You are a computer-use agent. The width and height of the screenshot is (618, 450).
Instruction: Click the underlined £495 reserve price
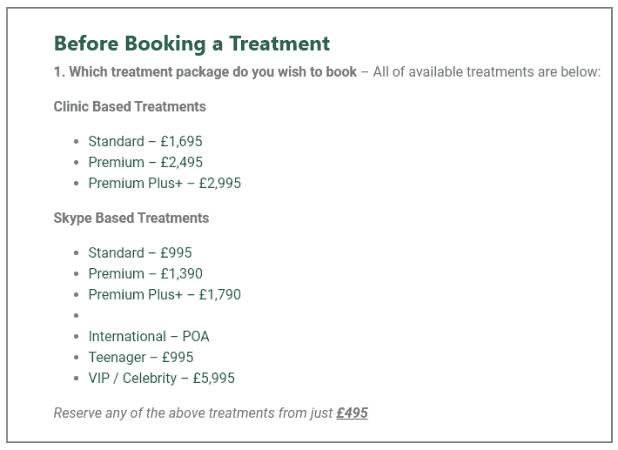pos(352,413)
